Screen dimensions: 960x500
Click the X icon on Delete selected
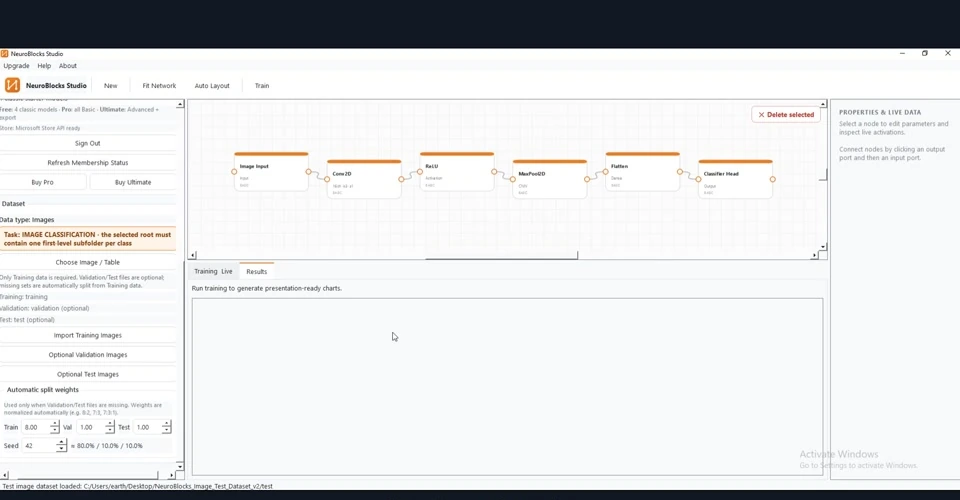(761, 114)
